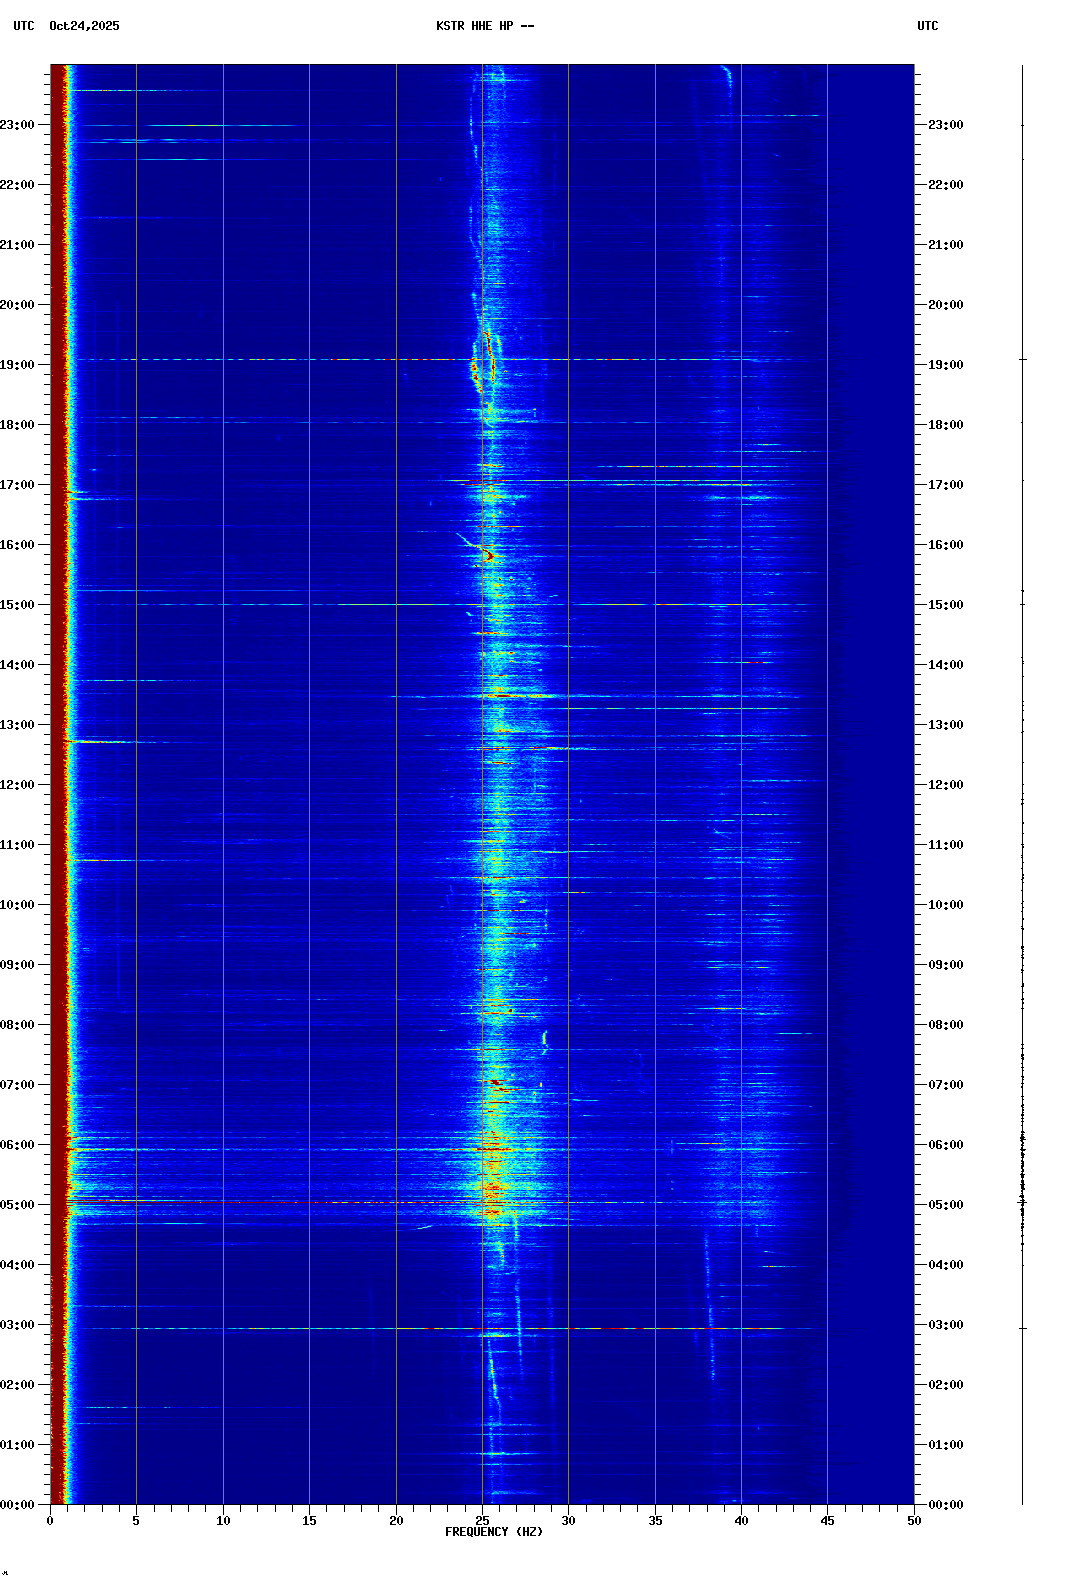This screenshot has width=1066, height=1584.
Task: Click the 0 Hz frequency tick label
Action: 50,1521
